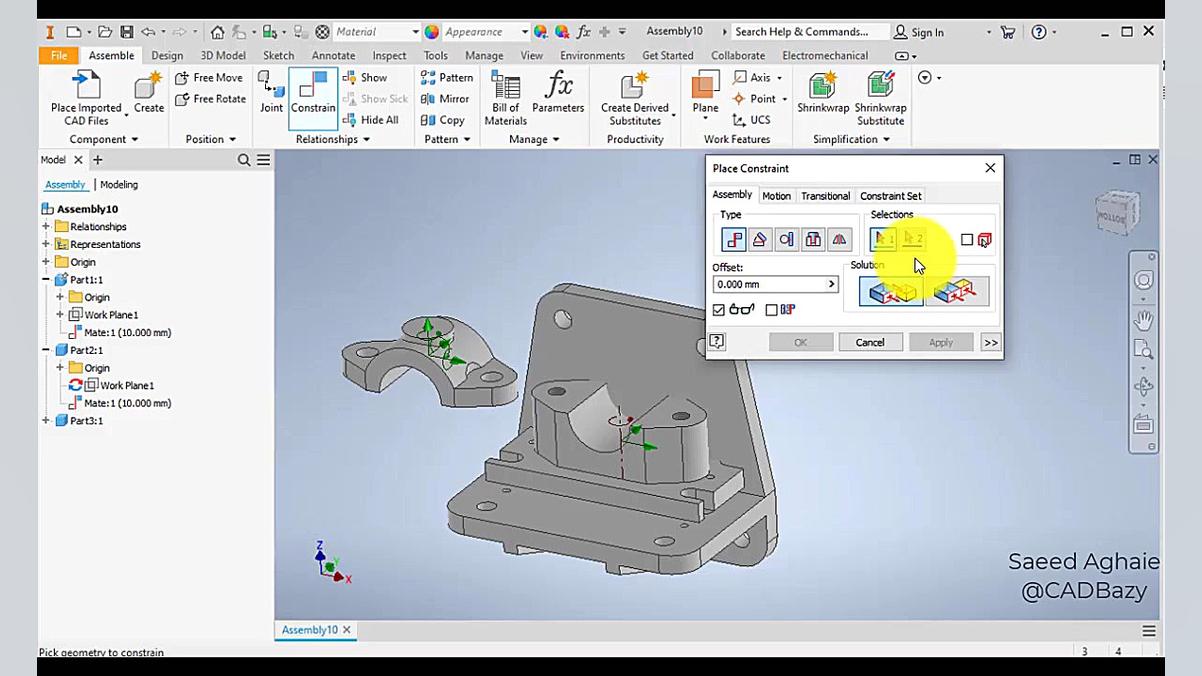Viewport: 1202px width, 676px height.
Task: Switch to the Modeling browser tab
Action: [x=119, y=185]
